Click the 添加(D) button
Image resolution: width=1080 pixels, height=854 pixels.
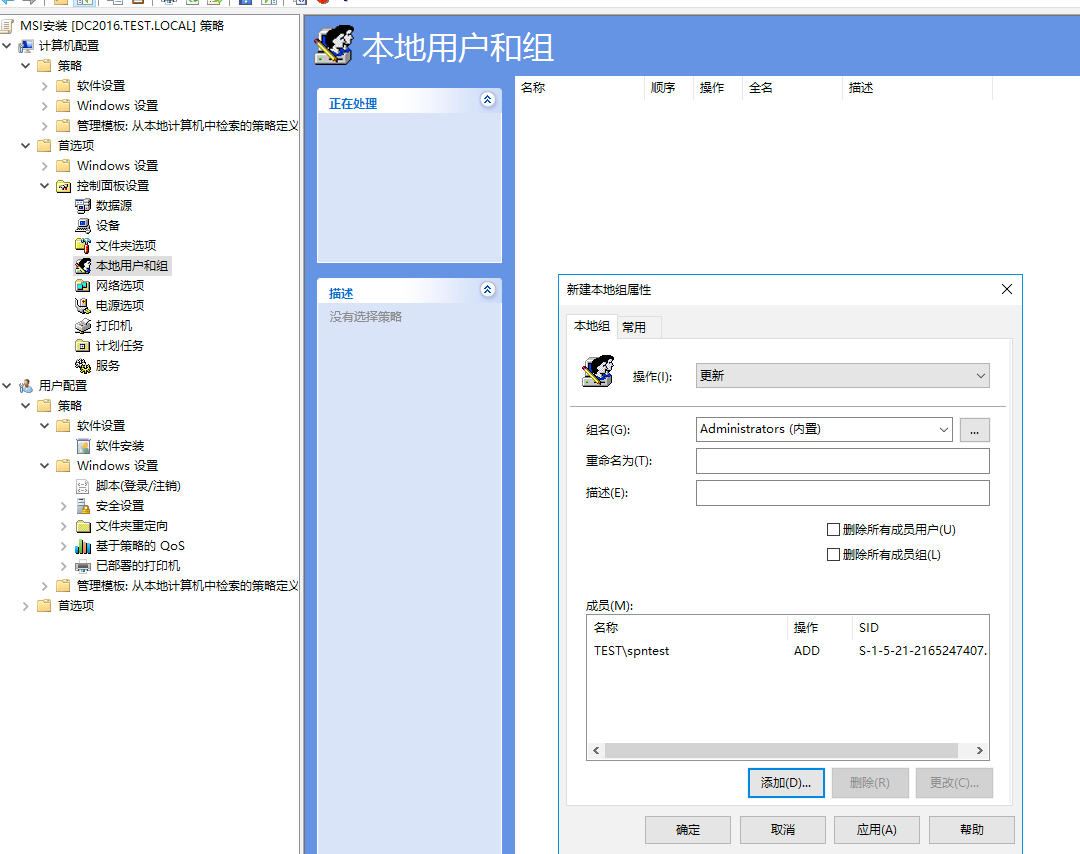[786, 783]
